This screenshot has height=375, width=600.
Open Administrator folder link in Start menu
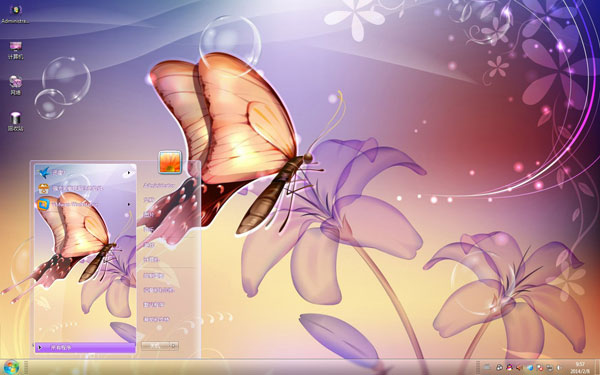(159, 185)
